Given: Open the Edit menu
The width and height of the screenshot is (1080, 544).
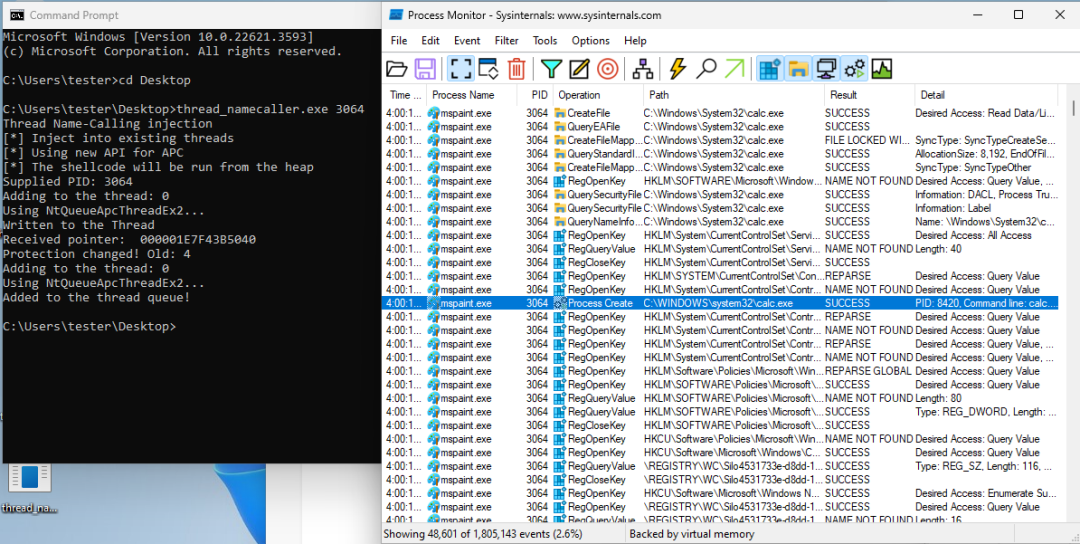Looking at the screenshot, I should [x=430, y=41].
